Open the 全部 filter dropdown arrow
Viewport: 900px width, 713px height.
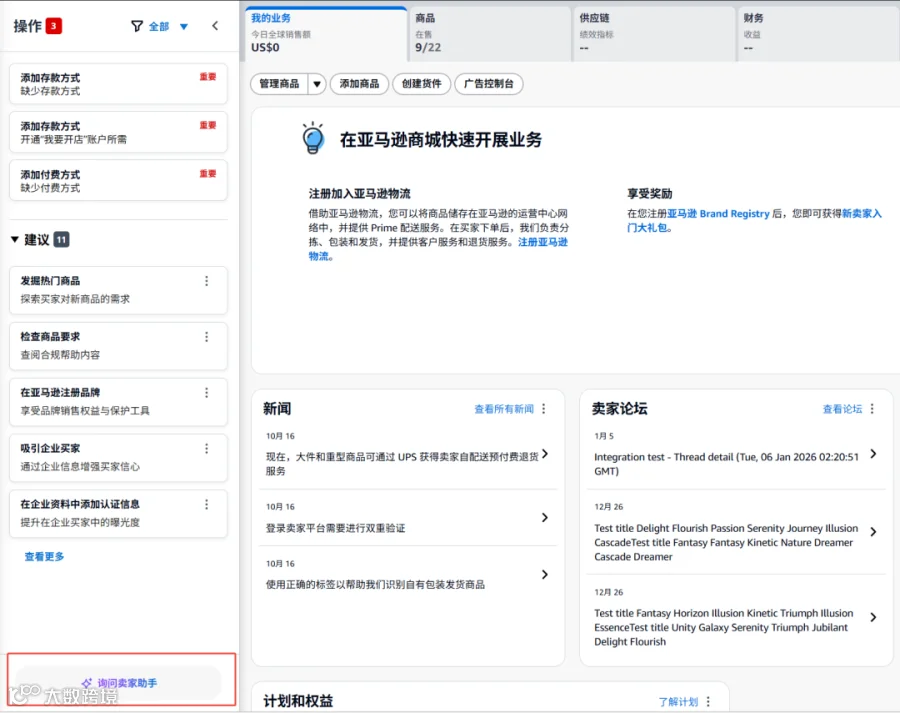(184, 26)
